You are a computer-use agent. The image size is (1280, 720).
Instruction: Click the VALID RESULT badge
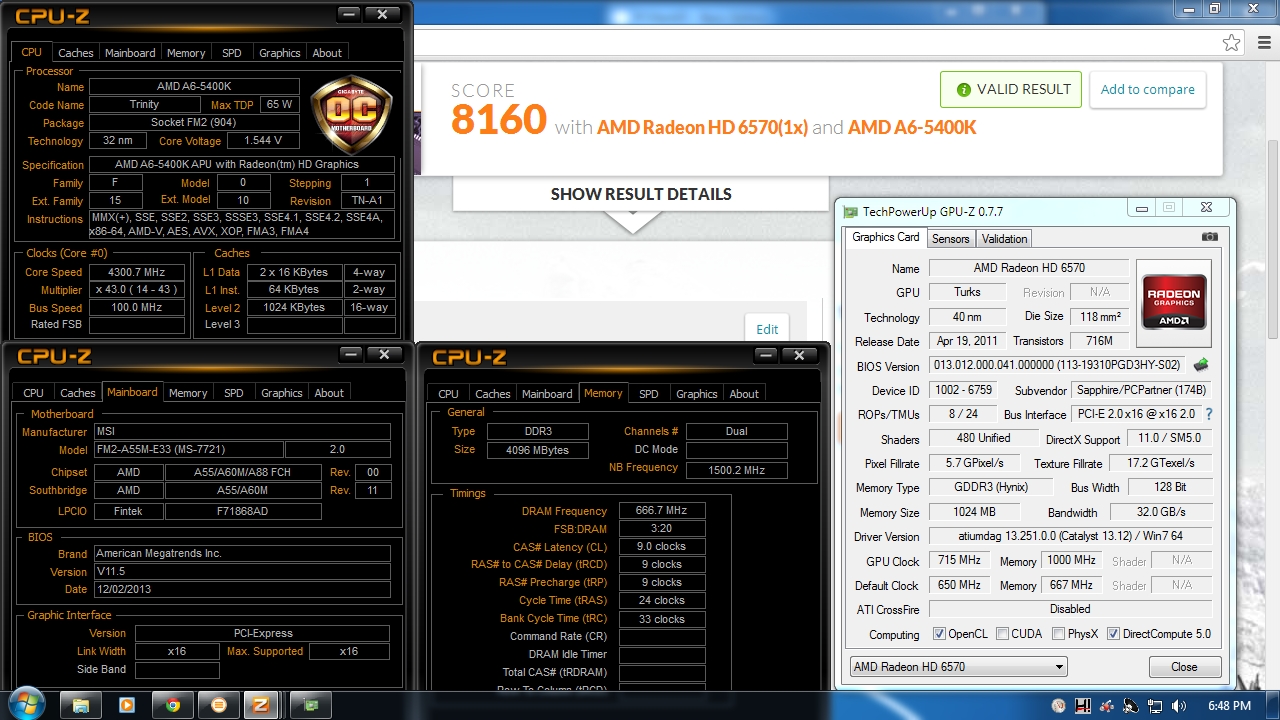[x=1011, y=89]
